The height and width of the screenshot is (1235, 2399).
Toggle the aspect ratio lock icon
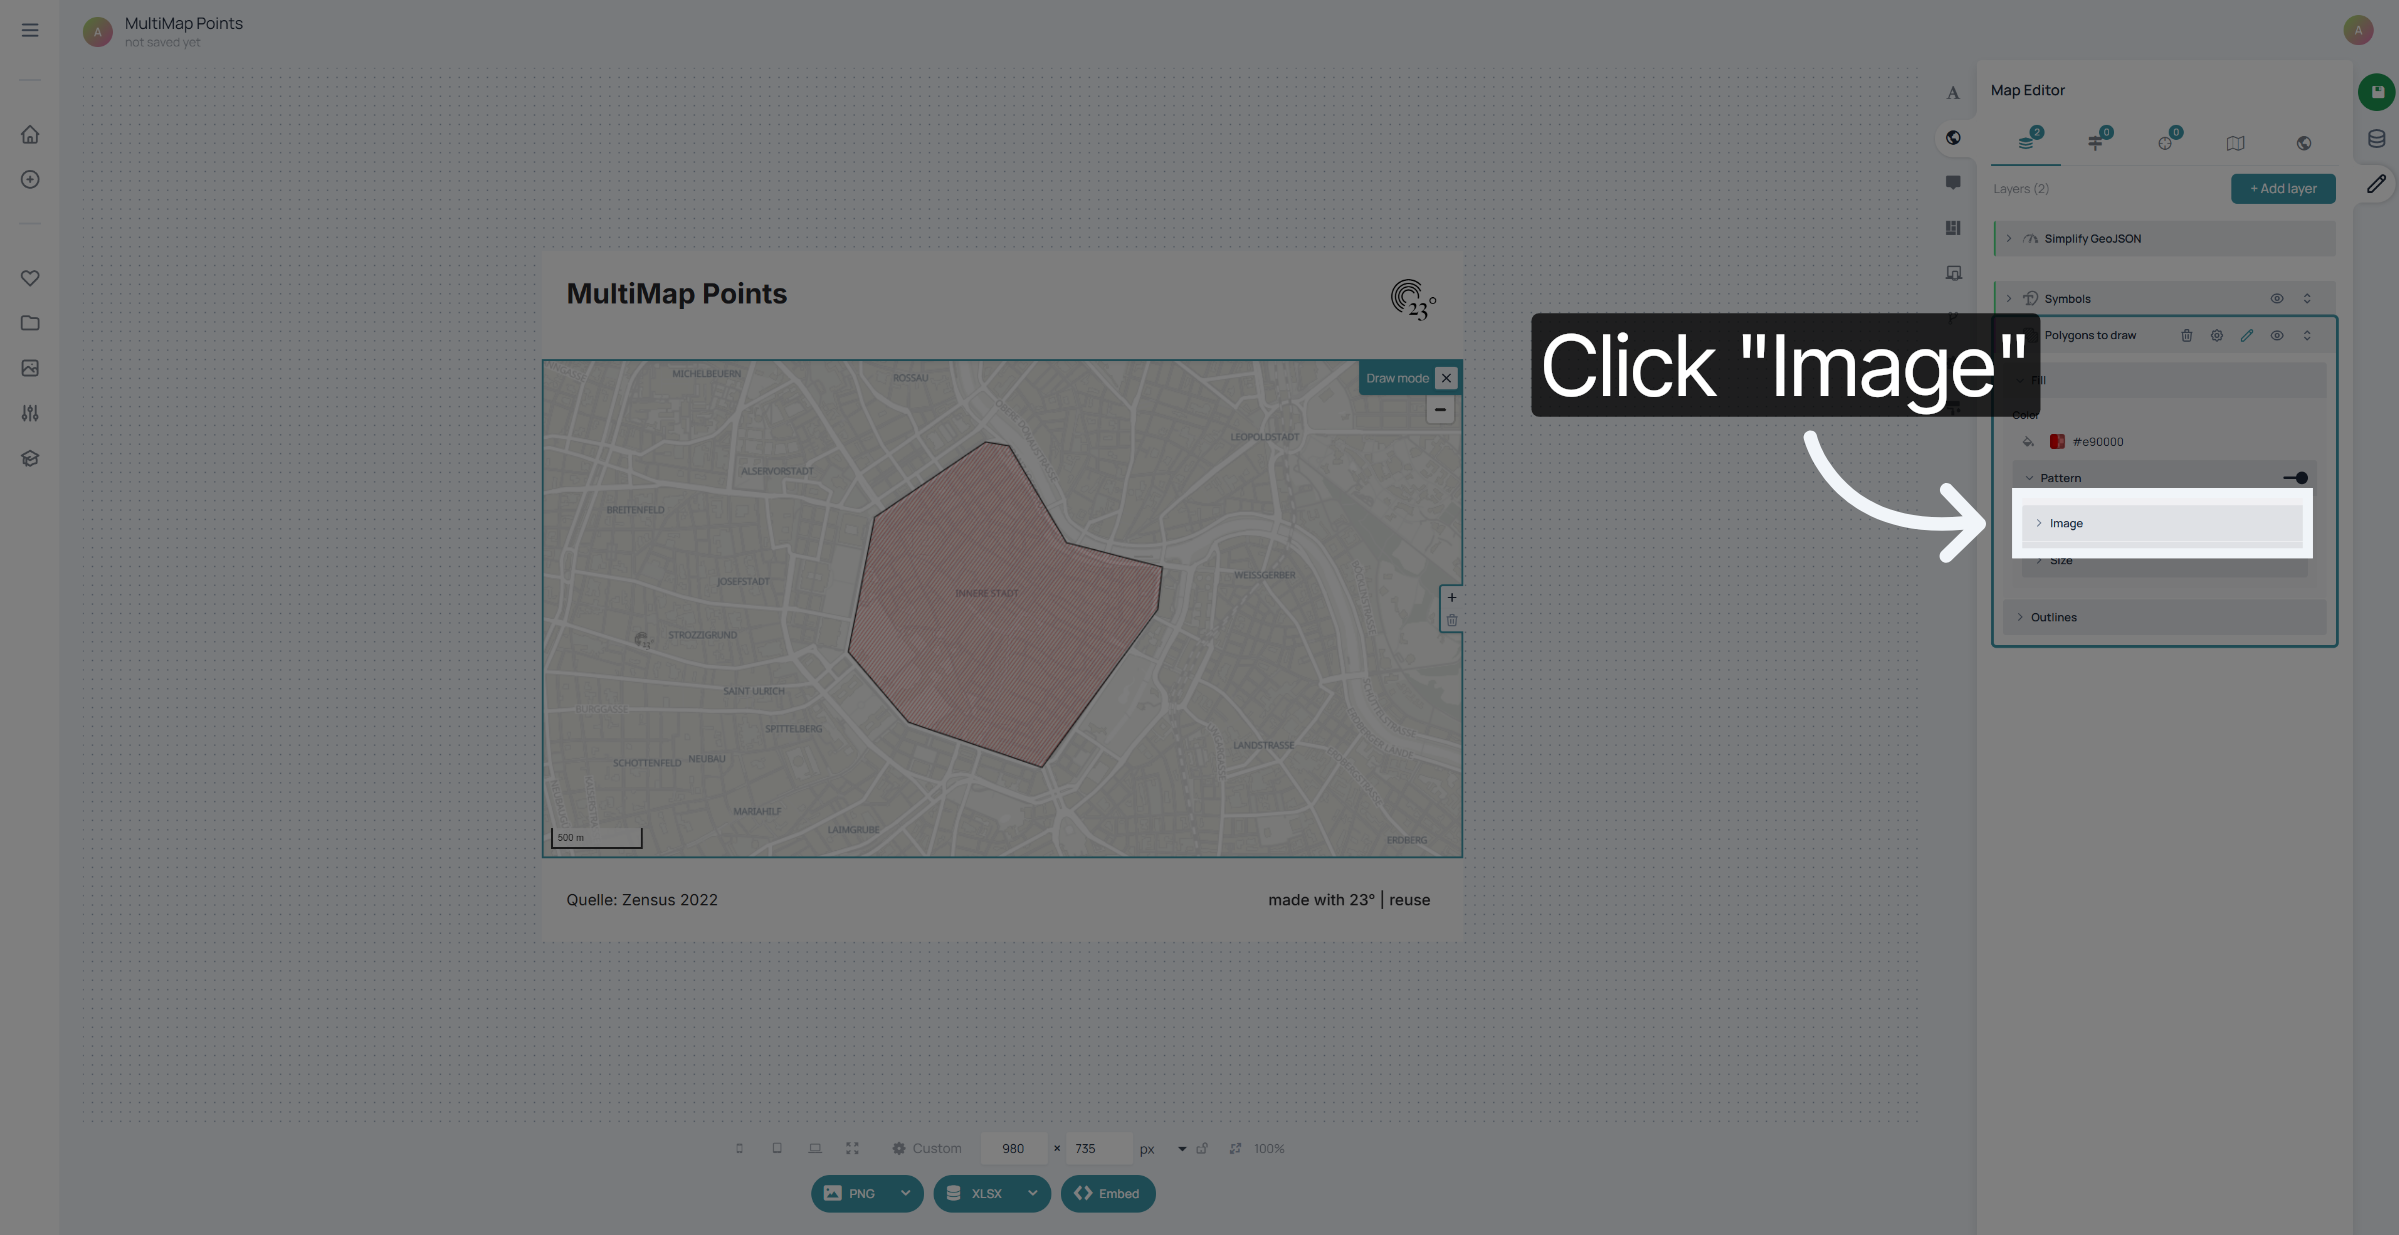1202,1149
